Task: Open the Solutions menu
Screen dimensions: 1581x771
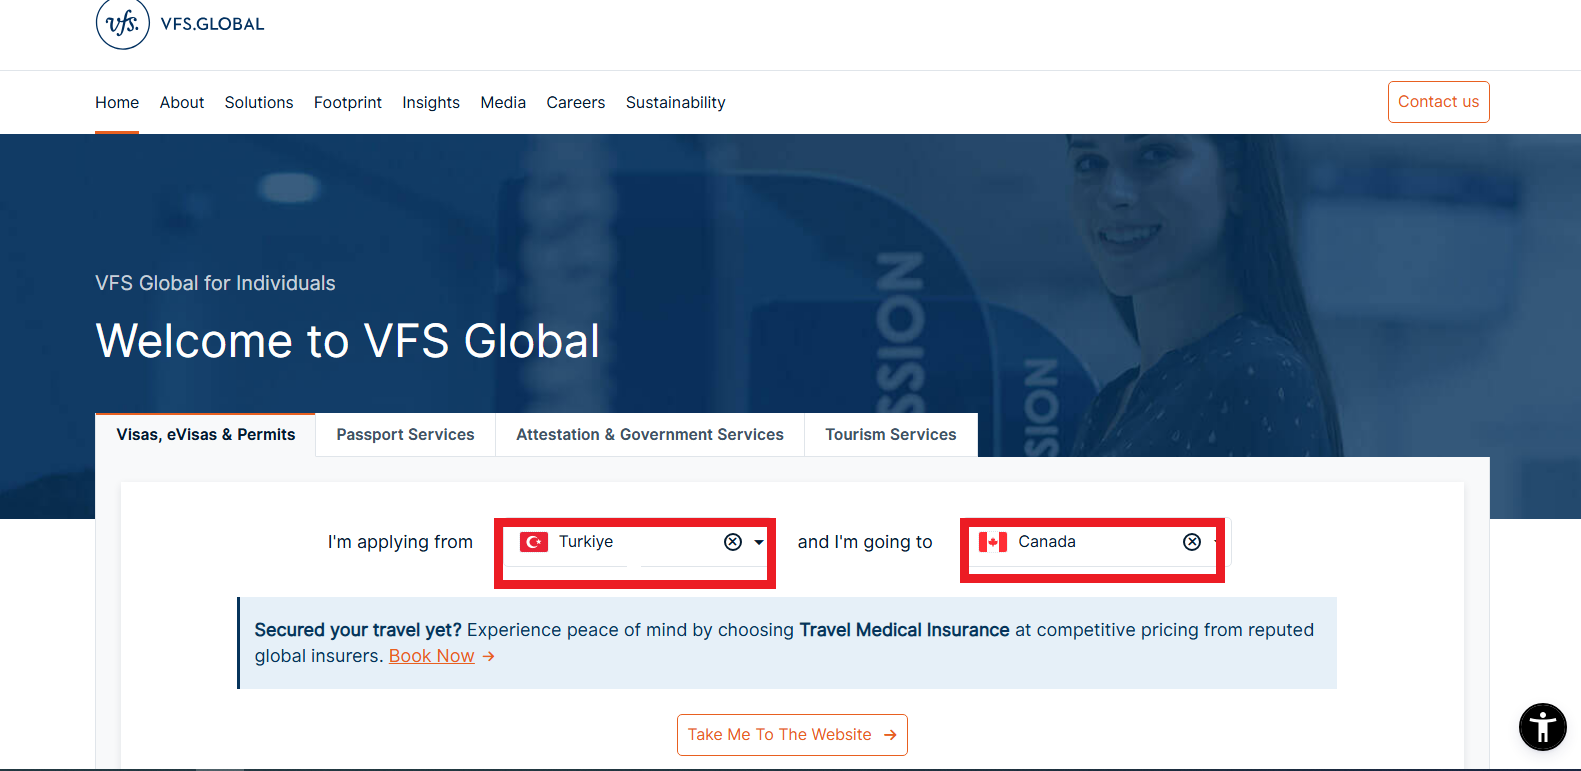Action: coord(259,102)
